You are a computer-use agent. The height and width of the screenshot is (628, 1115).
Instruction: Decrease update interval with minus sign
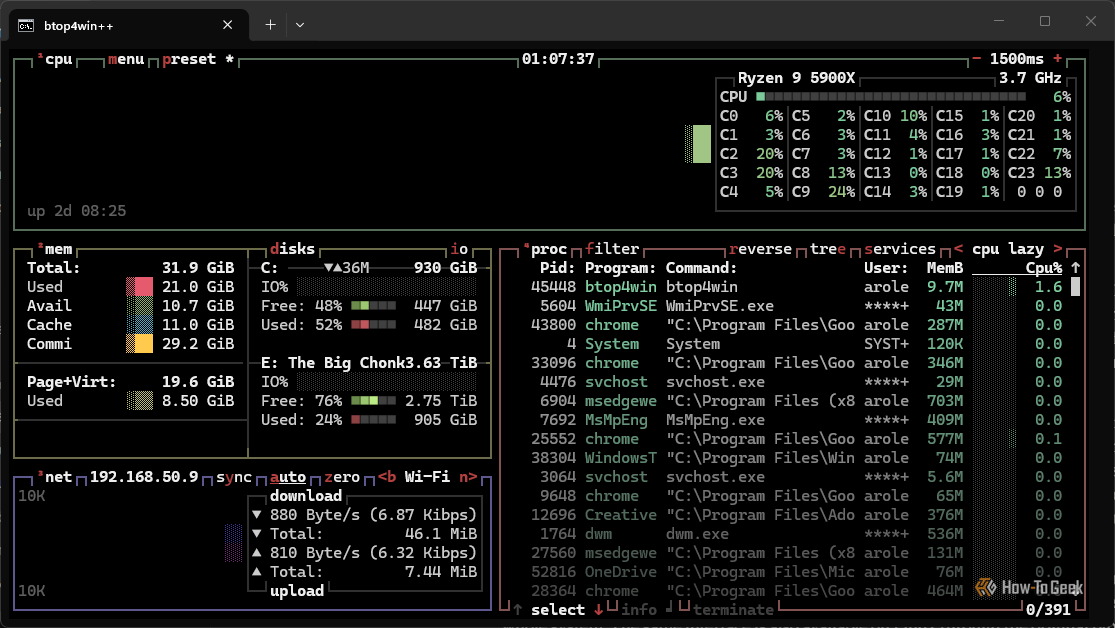pyautogui.click(x=976, y=58)
